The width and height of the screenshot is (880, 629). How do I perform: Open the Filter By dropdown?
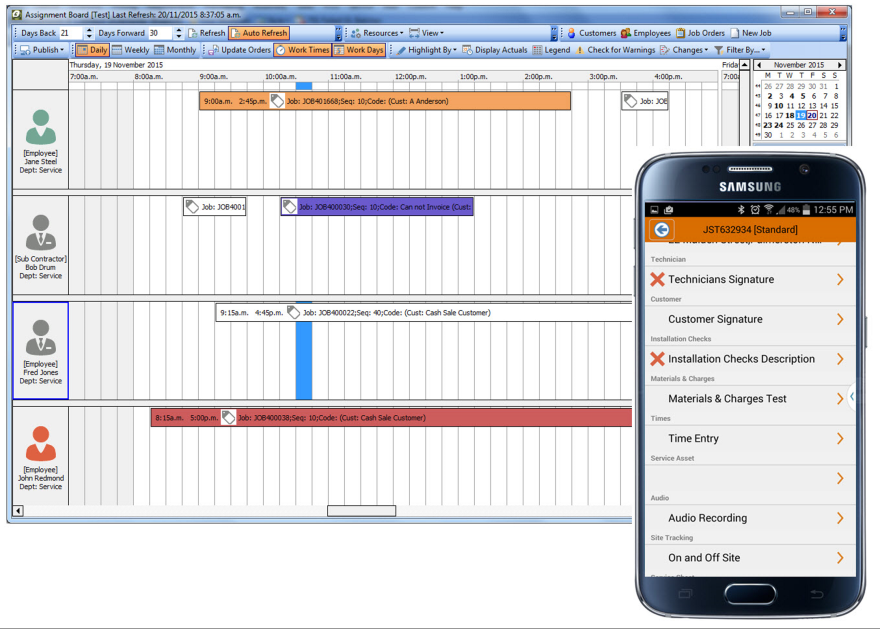coord(740,50)
